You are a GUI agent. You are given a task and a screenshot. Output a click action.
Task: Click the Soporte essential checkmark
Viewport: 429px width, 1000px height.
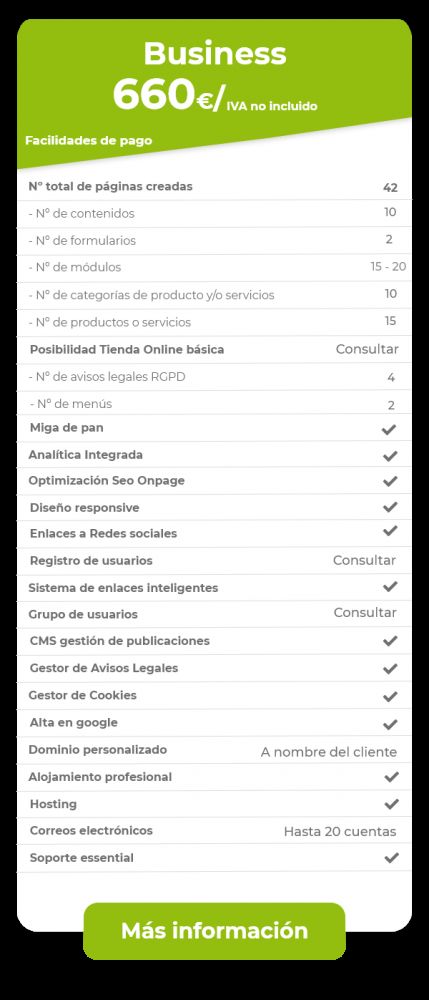[391, 858]
